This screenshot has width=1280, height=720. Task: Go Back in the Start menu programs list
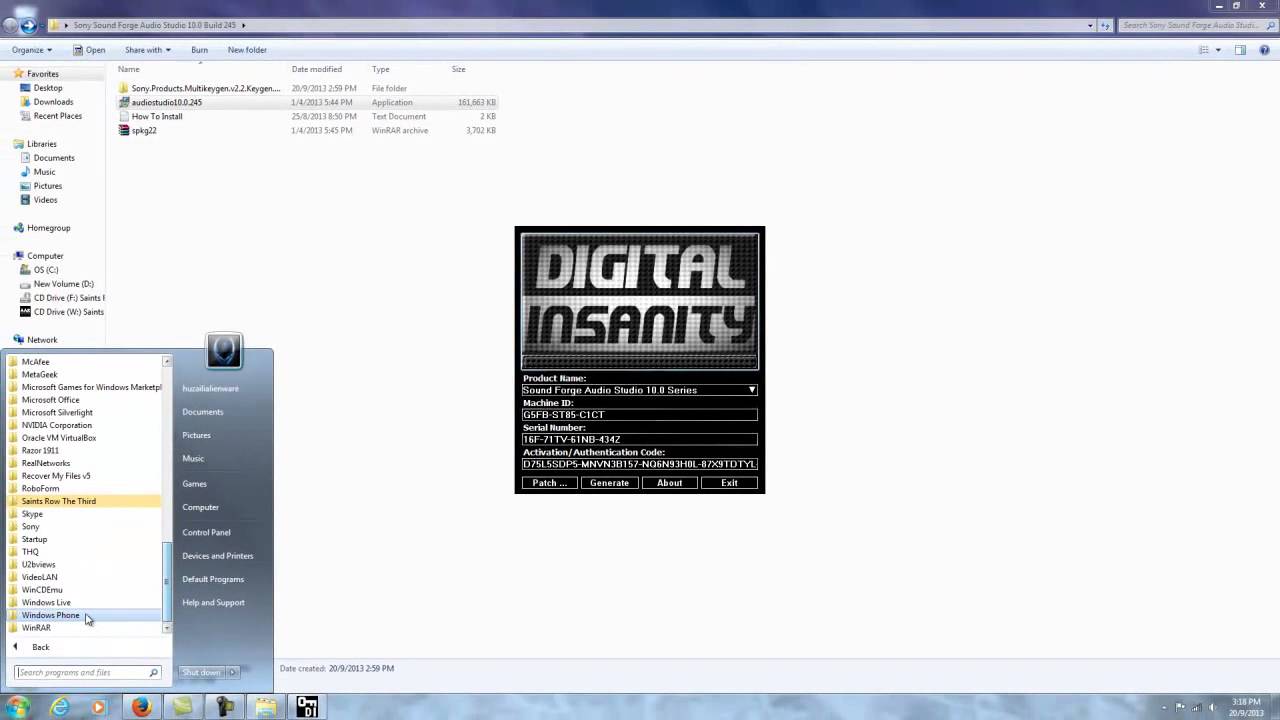[40, 647]
